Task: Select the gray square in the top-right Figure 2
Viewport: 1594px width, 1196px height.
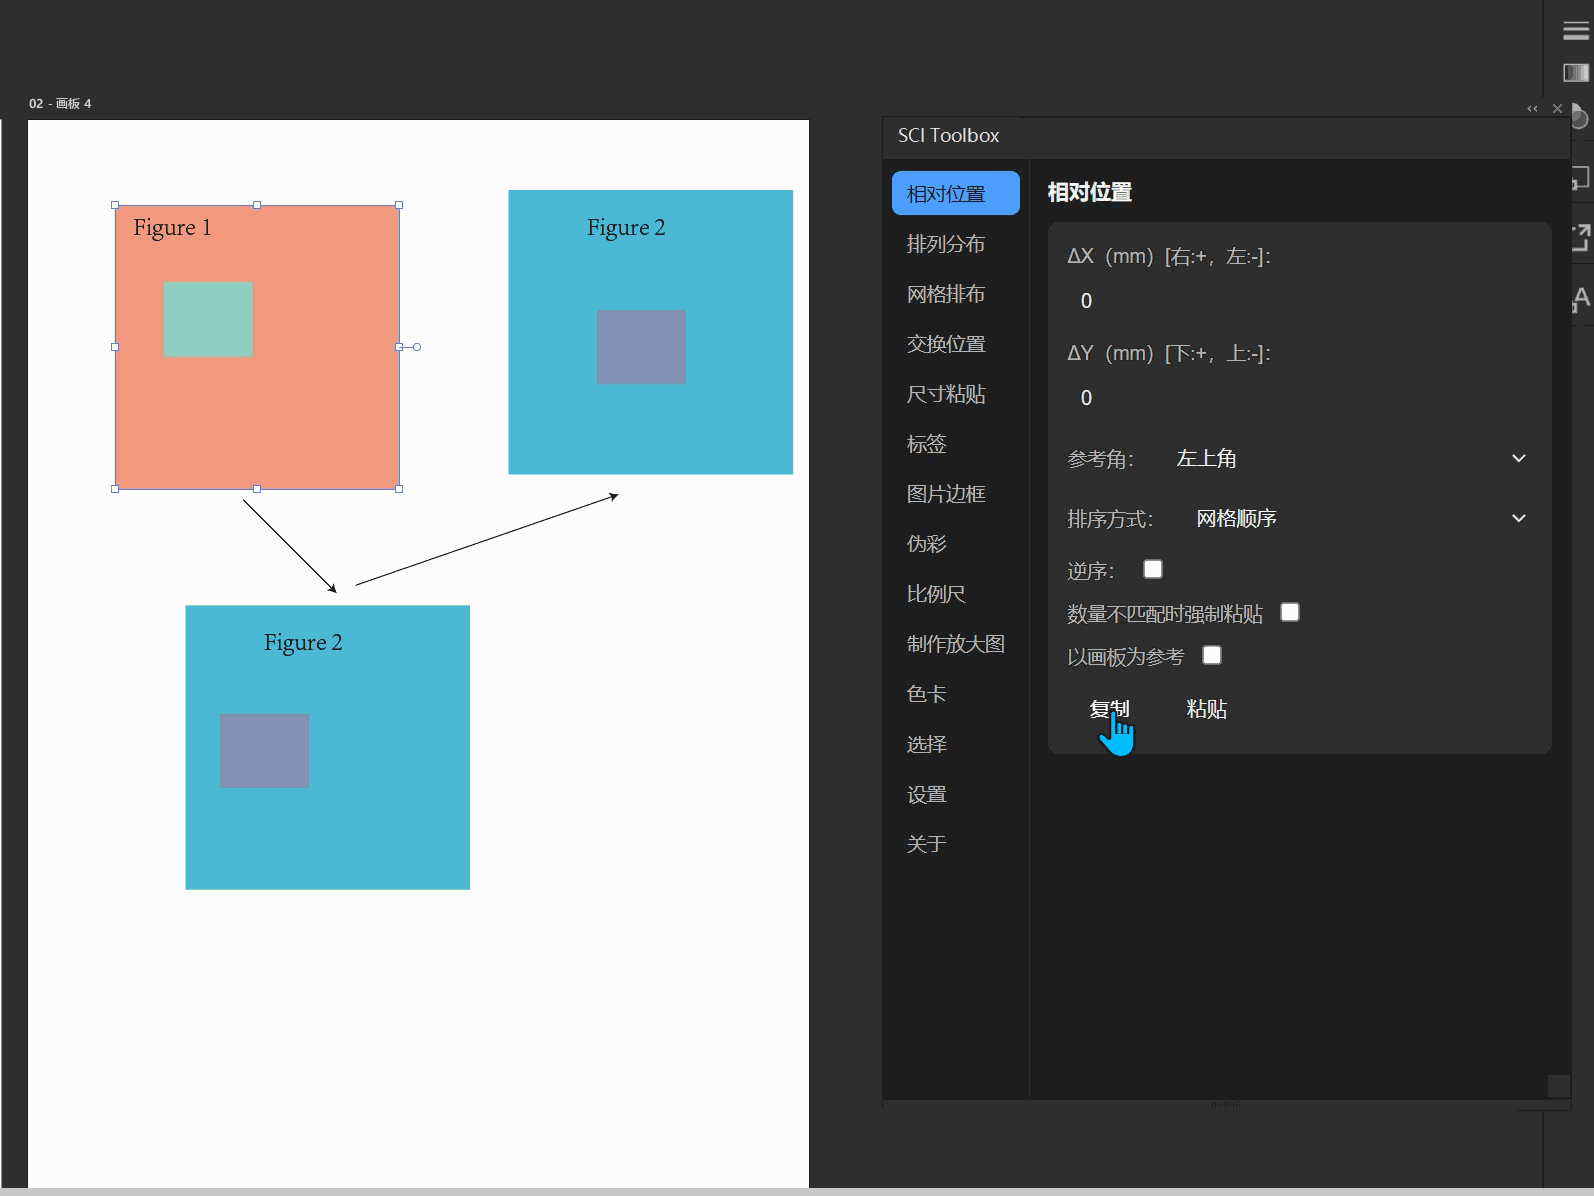Action: click(641, 347)
